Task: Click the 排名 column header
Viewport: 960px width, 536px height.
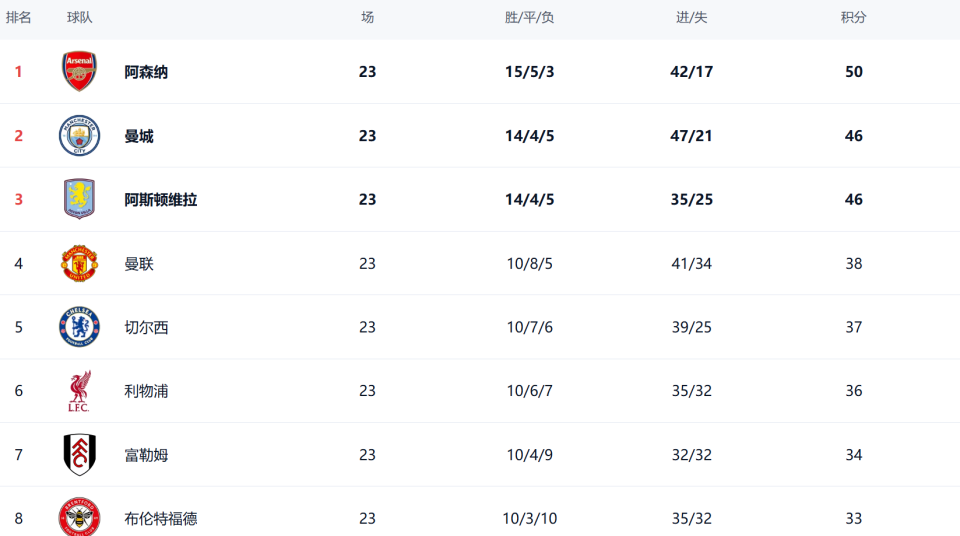Action: (19, 18)
